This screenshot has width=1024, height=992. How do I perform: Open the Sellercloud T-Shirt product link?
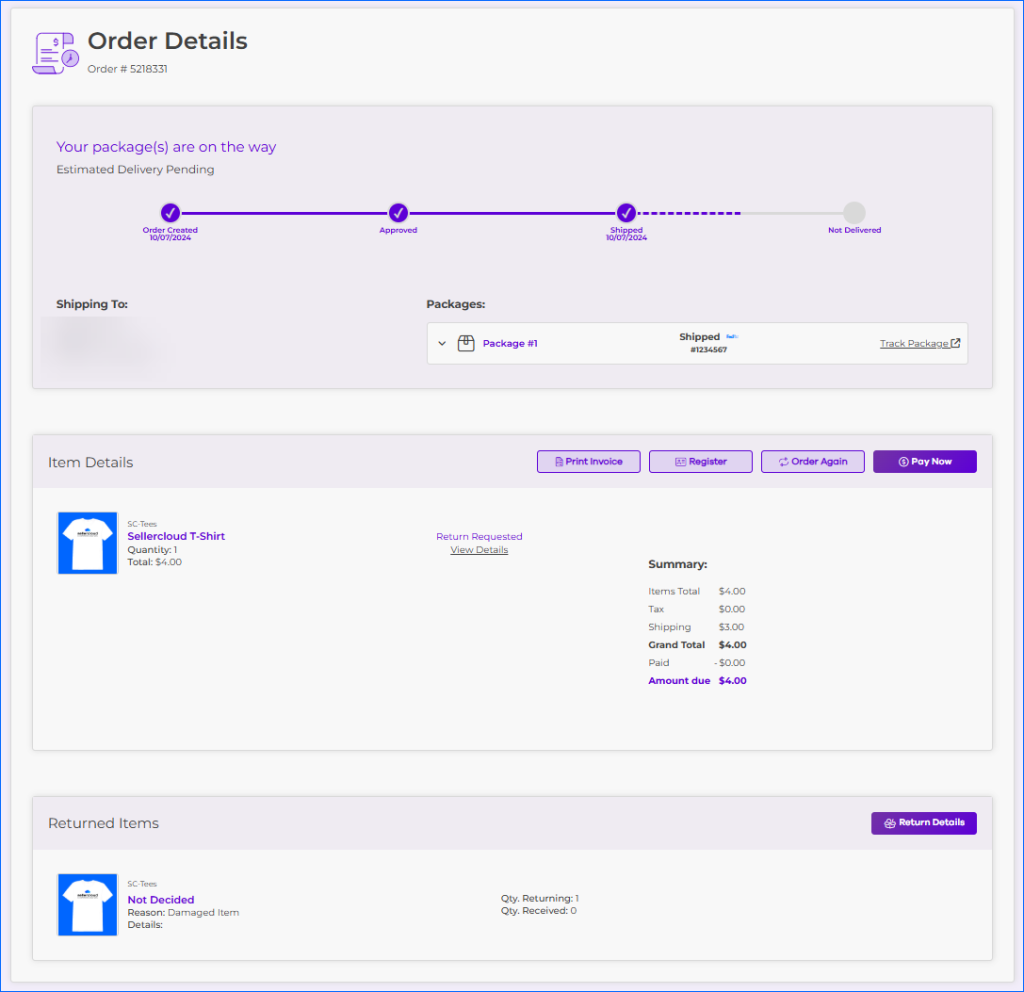click(x=176, y=535)
